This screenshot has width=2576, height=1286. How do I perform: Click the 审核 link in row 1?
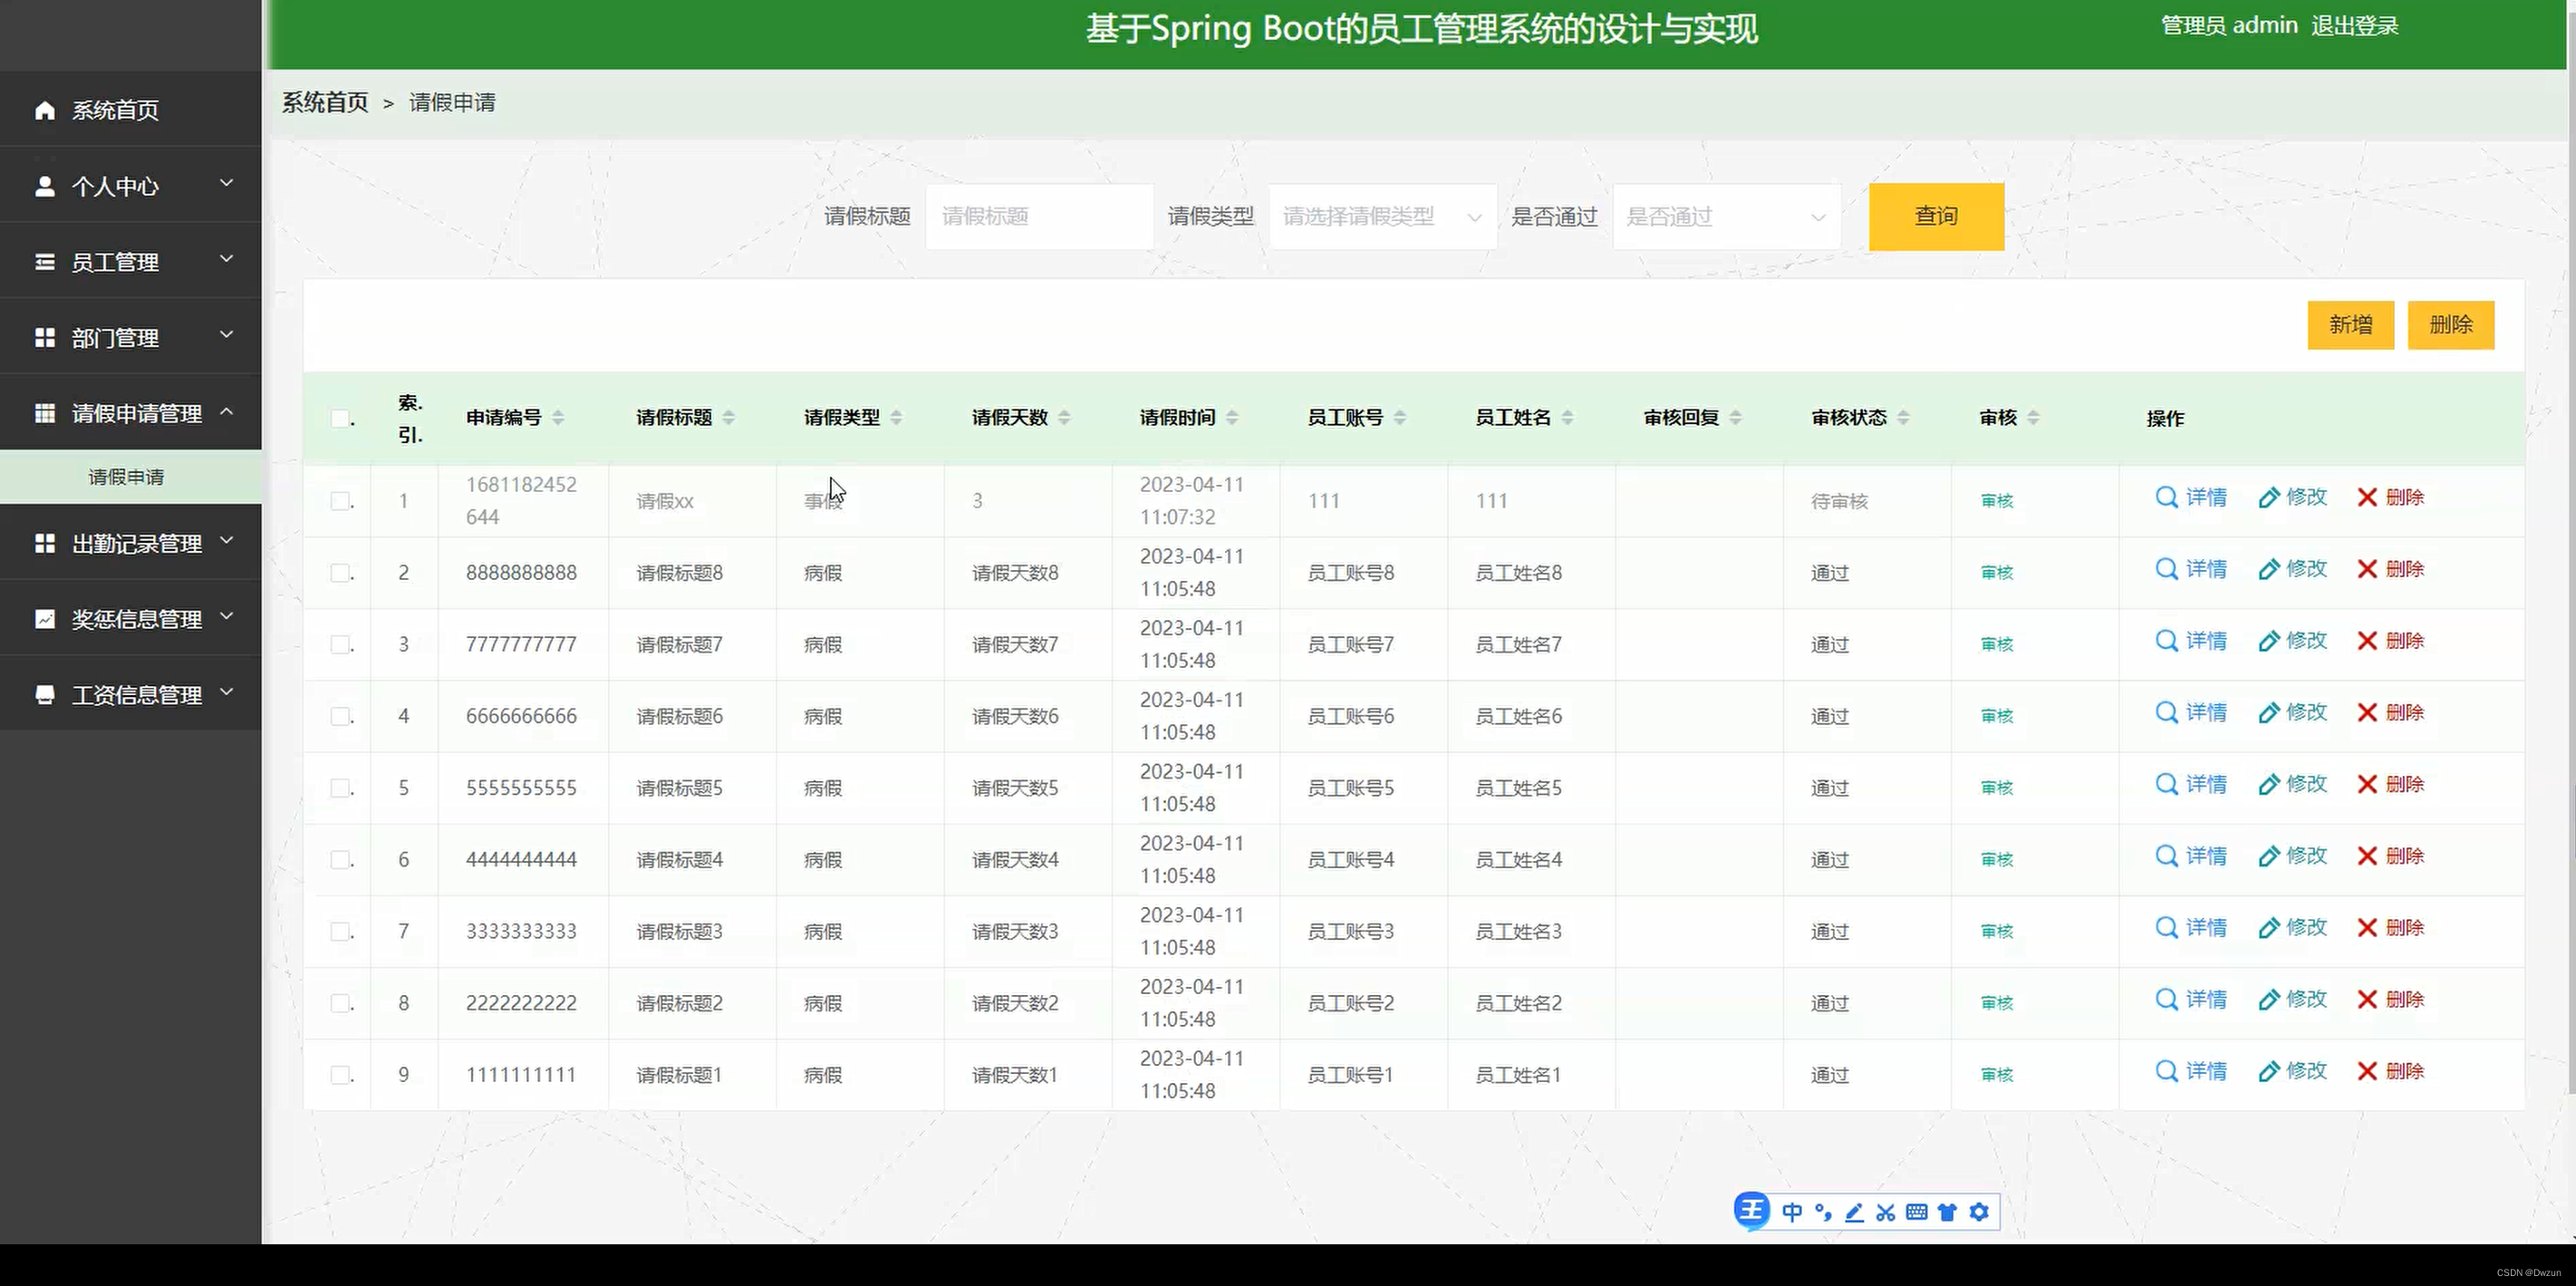point(1997,501)
